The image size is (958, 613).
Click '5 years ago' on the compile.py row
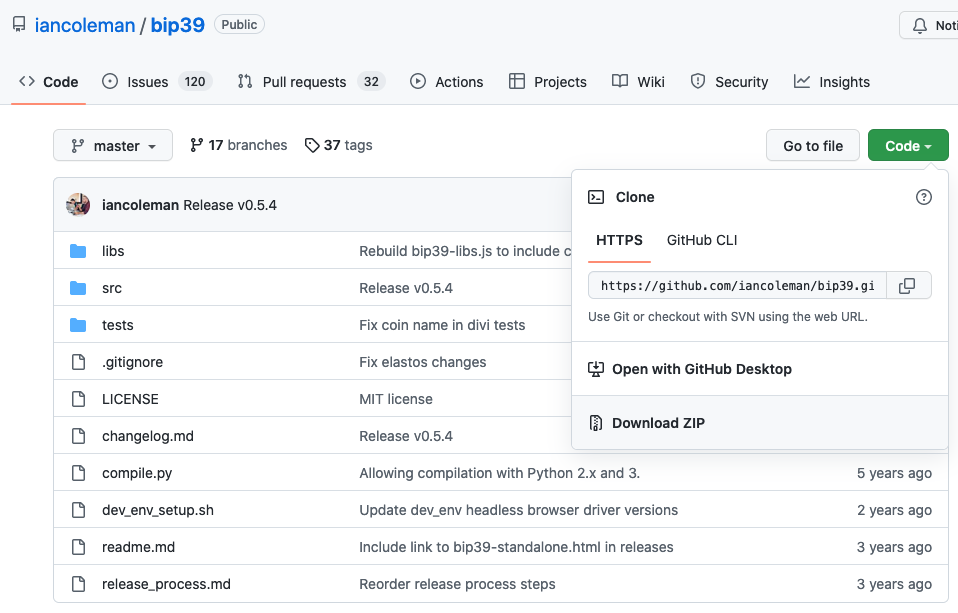(x=894, y=473)
